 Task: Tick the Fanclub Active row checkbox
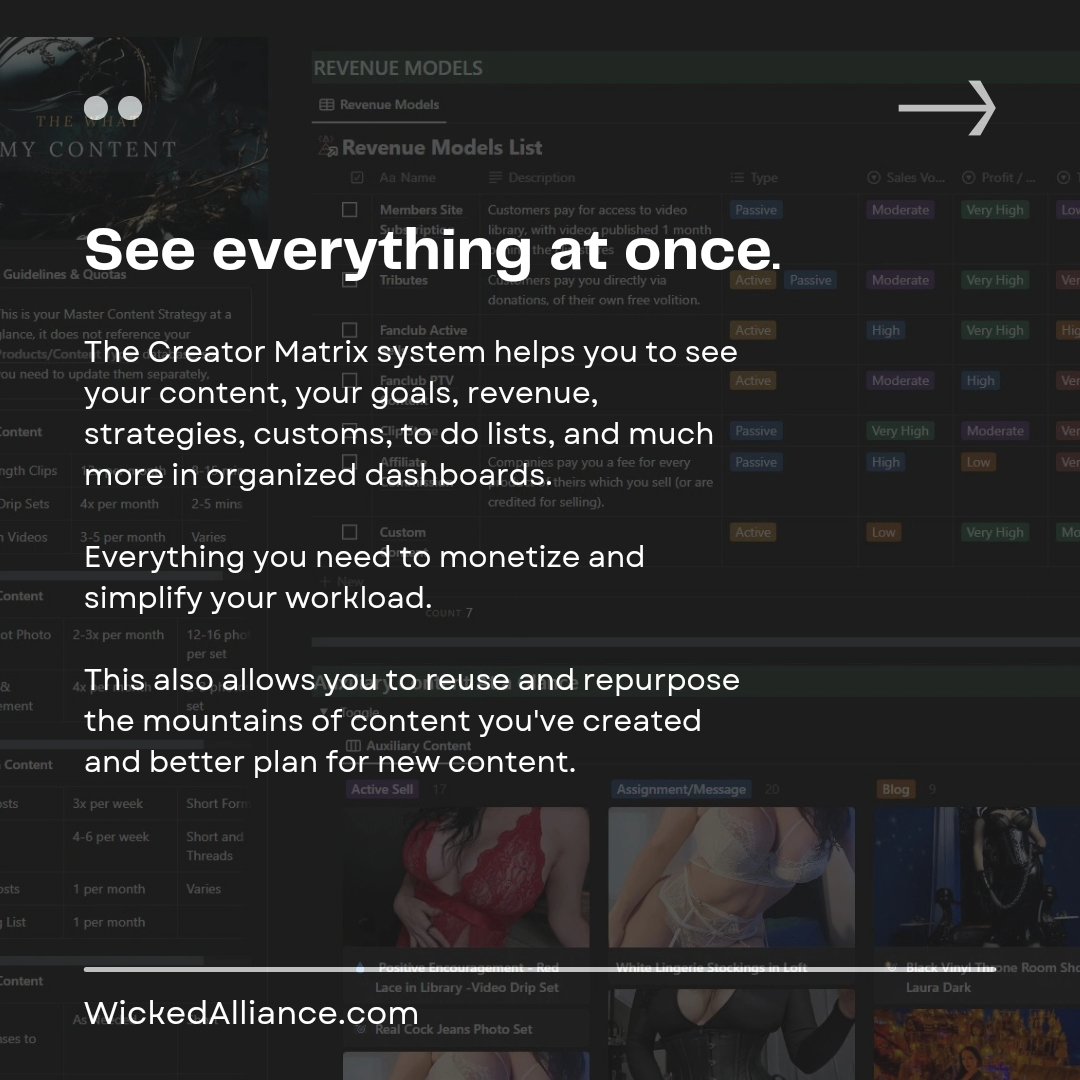pyautogui.click(x=350, y=330)
